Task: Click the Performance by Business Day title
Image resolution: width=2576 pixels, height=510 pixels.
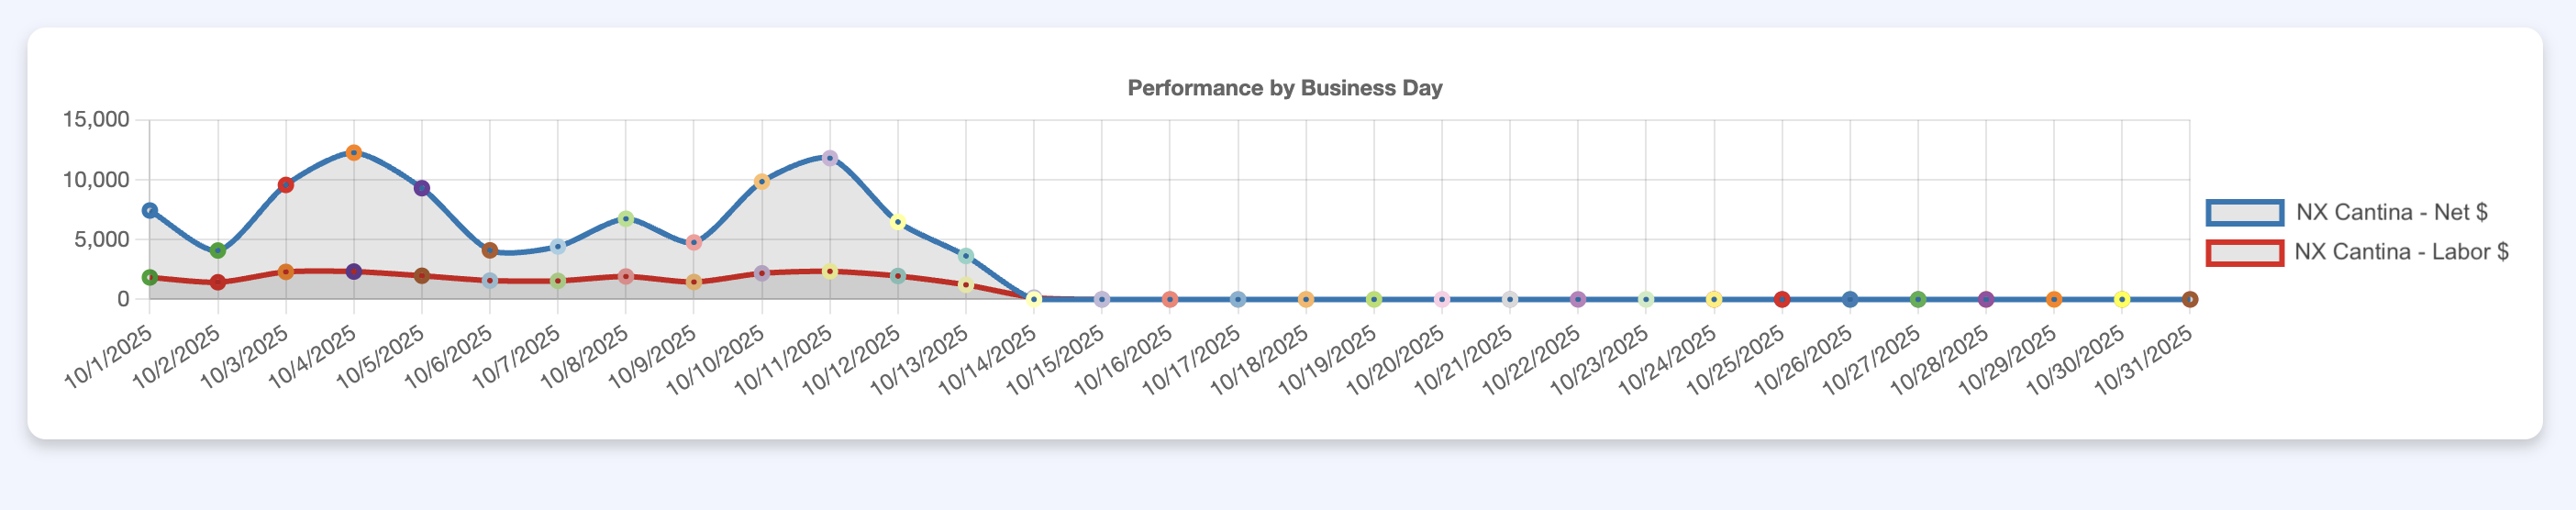Action: [1284, 88]
